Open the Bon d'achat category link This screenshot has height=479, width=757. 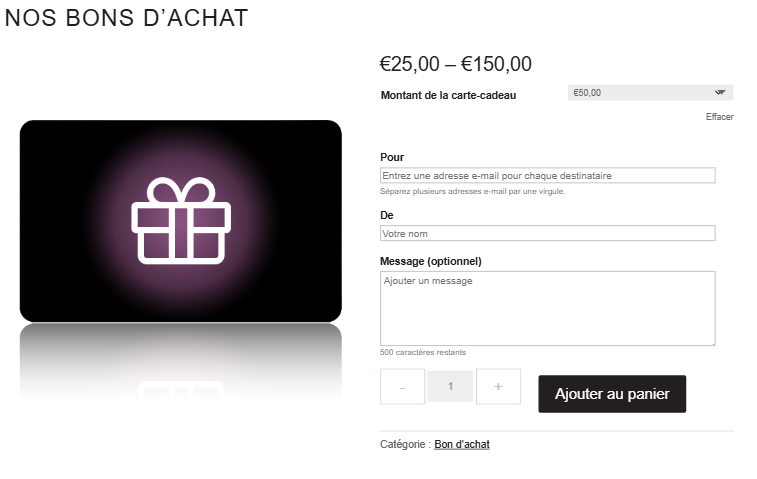click(462, 444)
